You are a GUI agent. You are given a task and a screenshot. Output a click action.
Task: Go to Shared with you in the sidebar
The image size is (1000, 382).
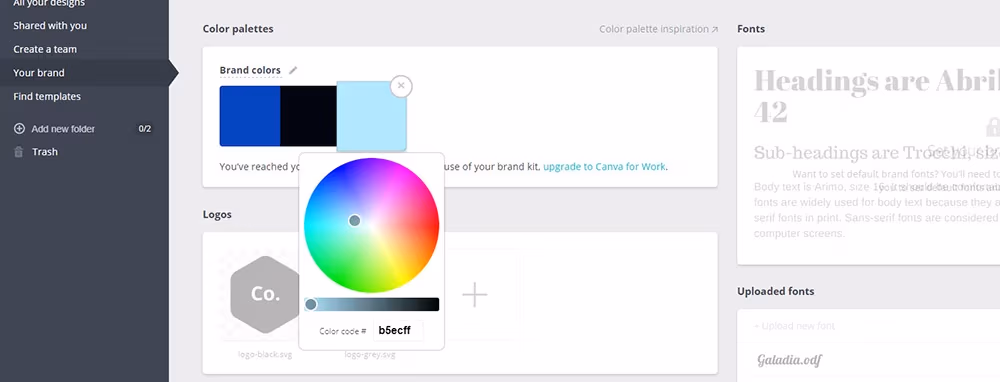click(50, 26)
